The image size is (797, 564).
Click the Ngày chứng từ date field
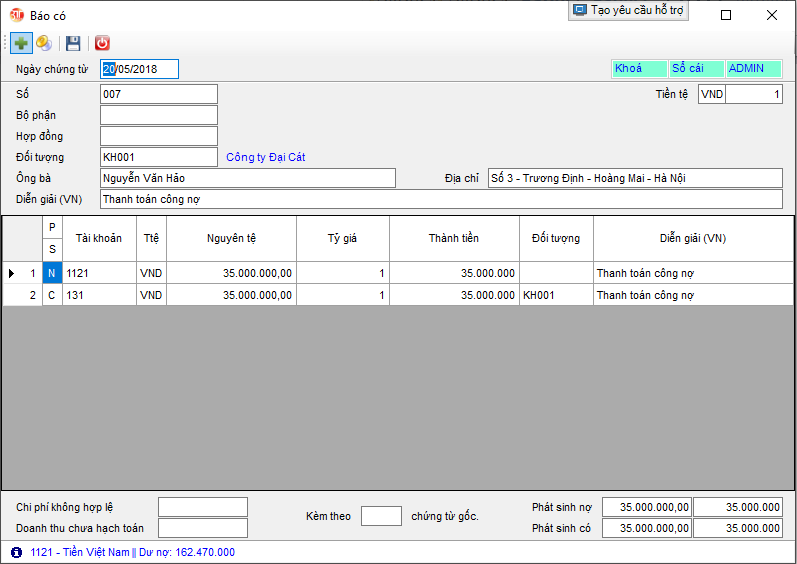point(139,69)
